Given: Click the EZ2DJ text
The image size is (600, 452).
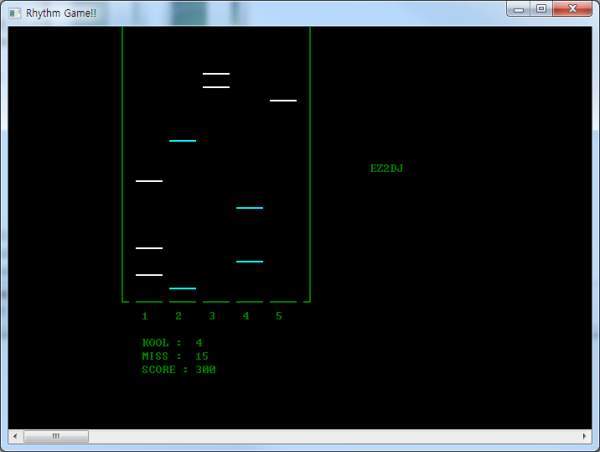Looking at the screenshot, I should 386,168.
